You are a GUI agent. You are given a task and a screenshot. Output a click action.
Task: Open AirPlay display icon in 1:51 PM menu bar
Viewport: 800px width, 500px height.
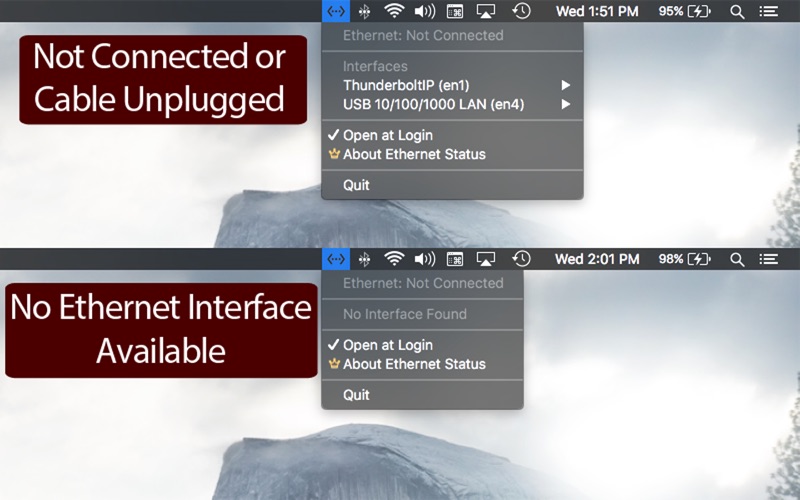tap(486, 11)
